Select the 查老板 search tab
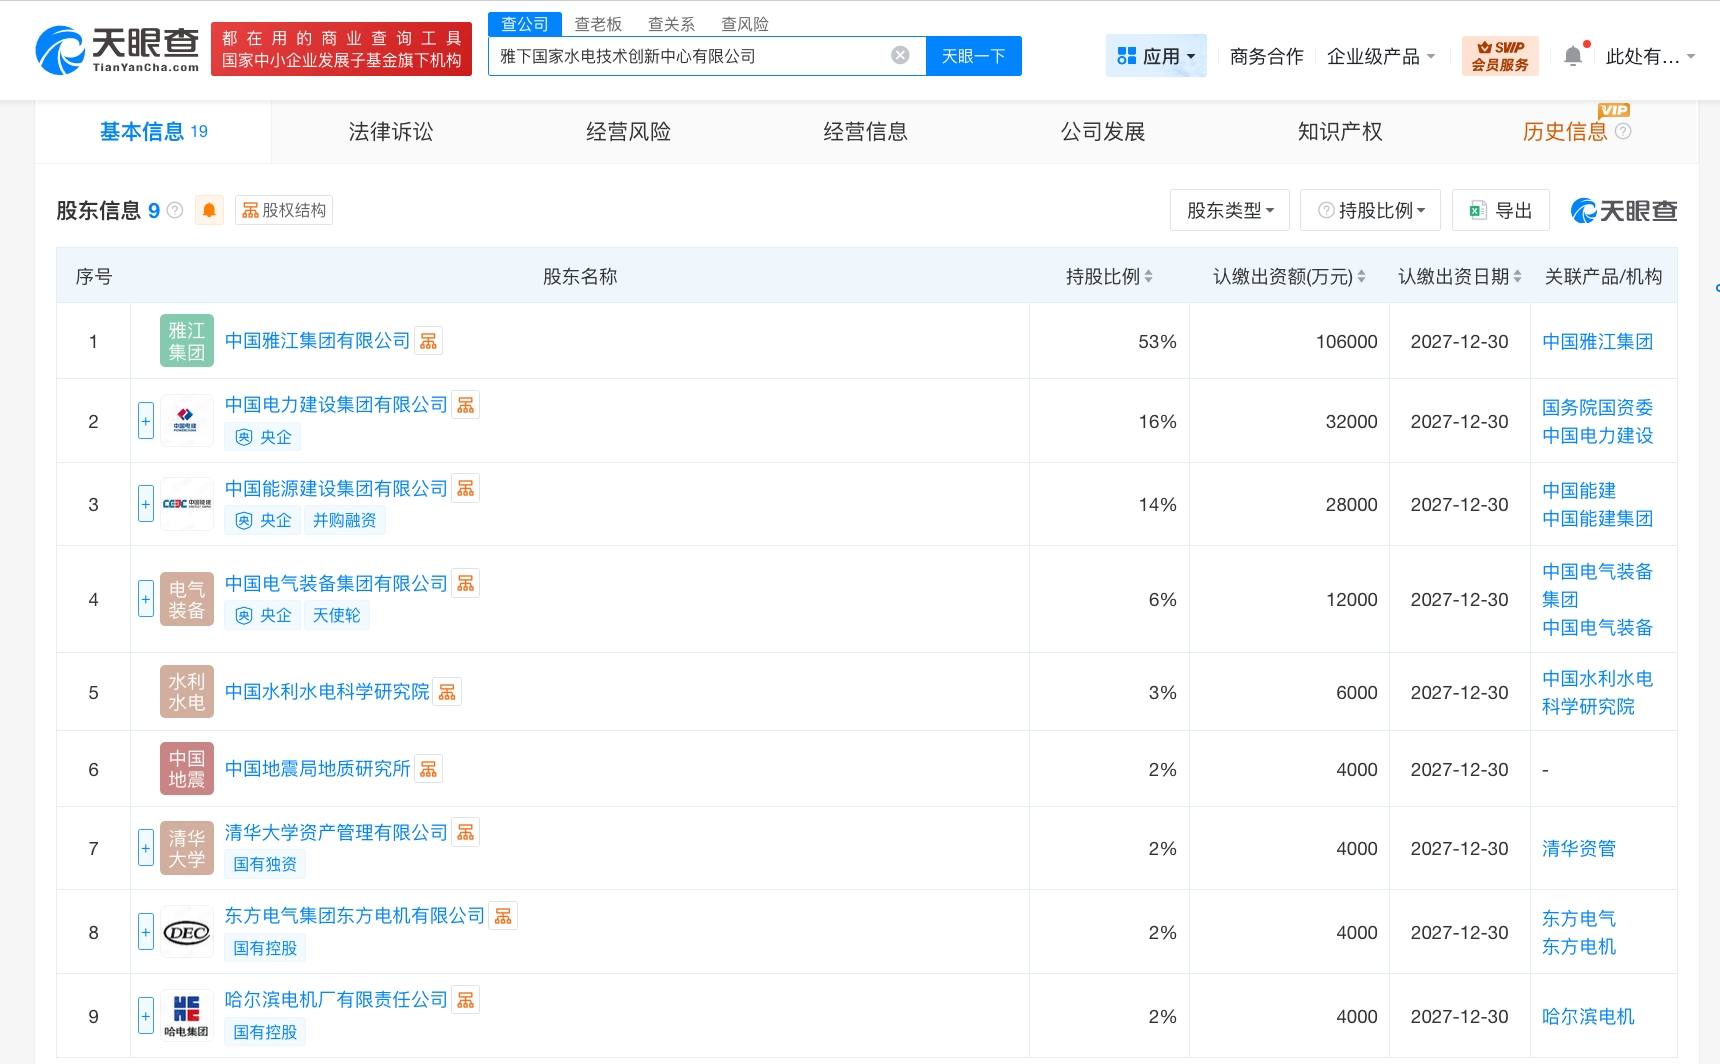 coord(598,24)
